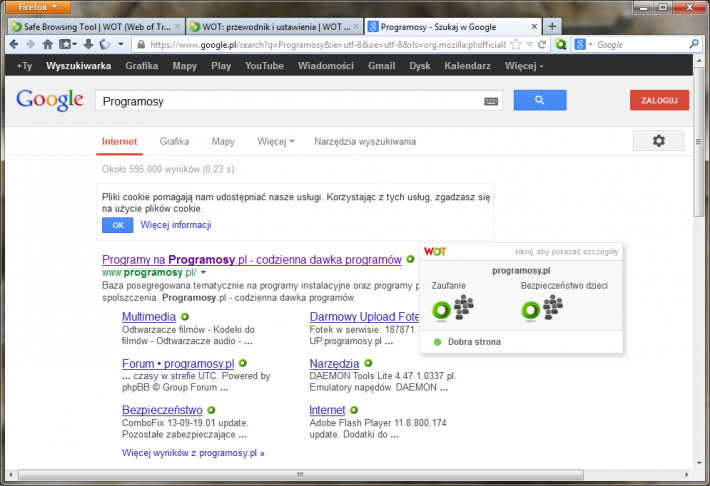Screen dimensions: 710x486
Task: Open the Multimedia sitelink
Action: 149,317
